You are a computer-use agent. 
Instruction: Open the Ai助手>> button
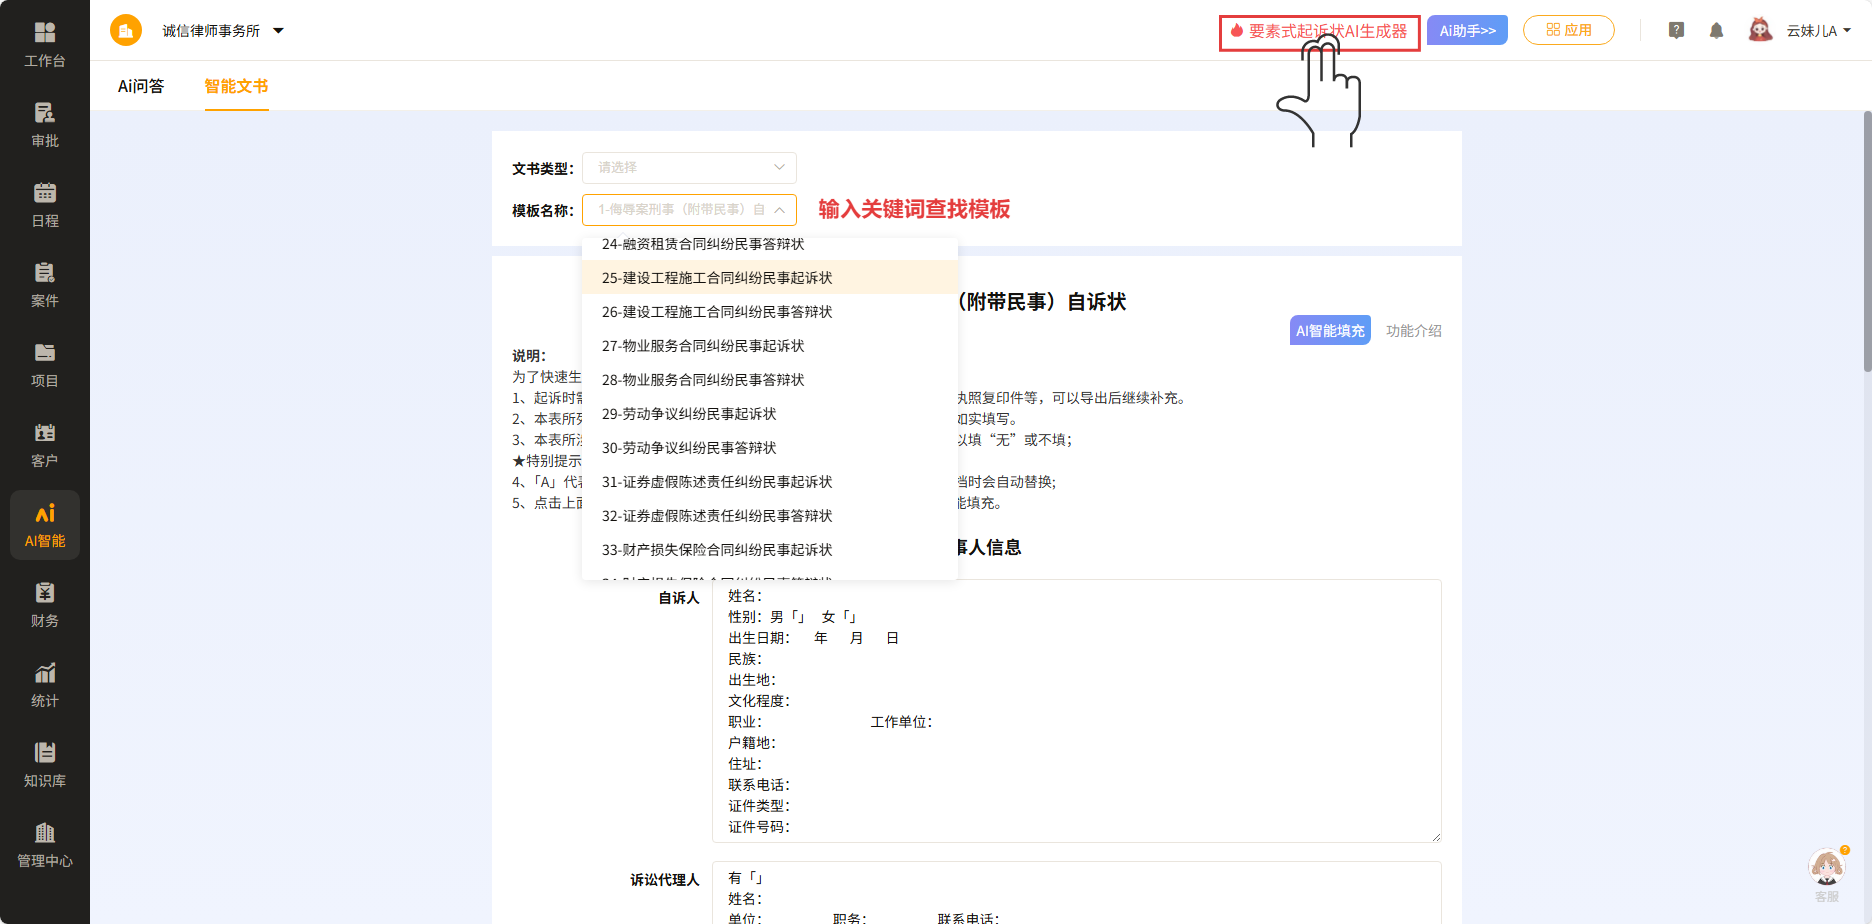[1467, 30]
